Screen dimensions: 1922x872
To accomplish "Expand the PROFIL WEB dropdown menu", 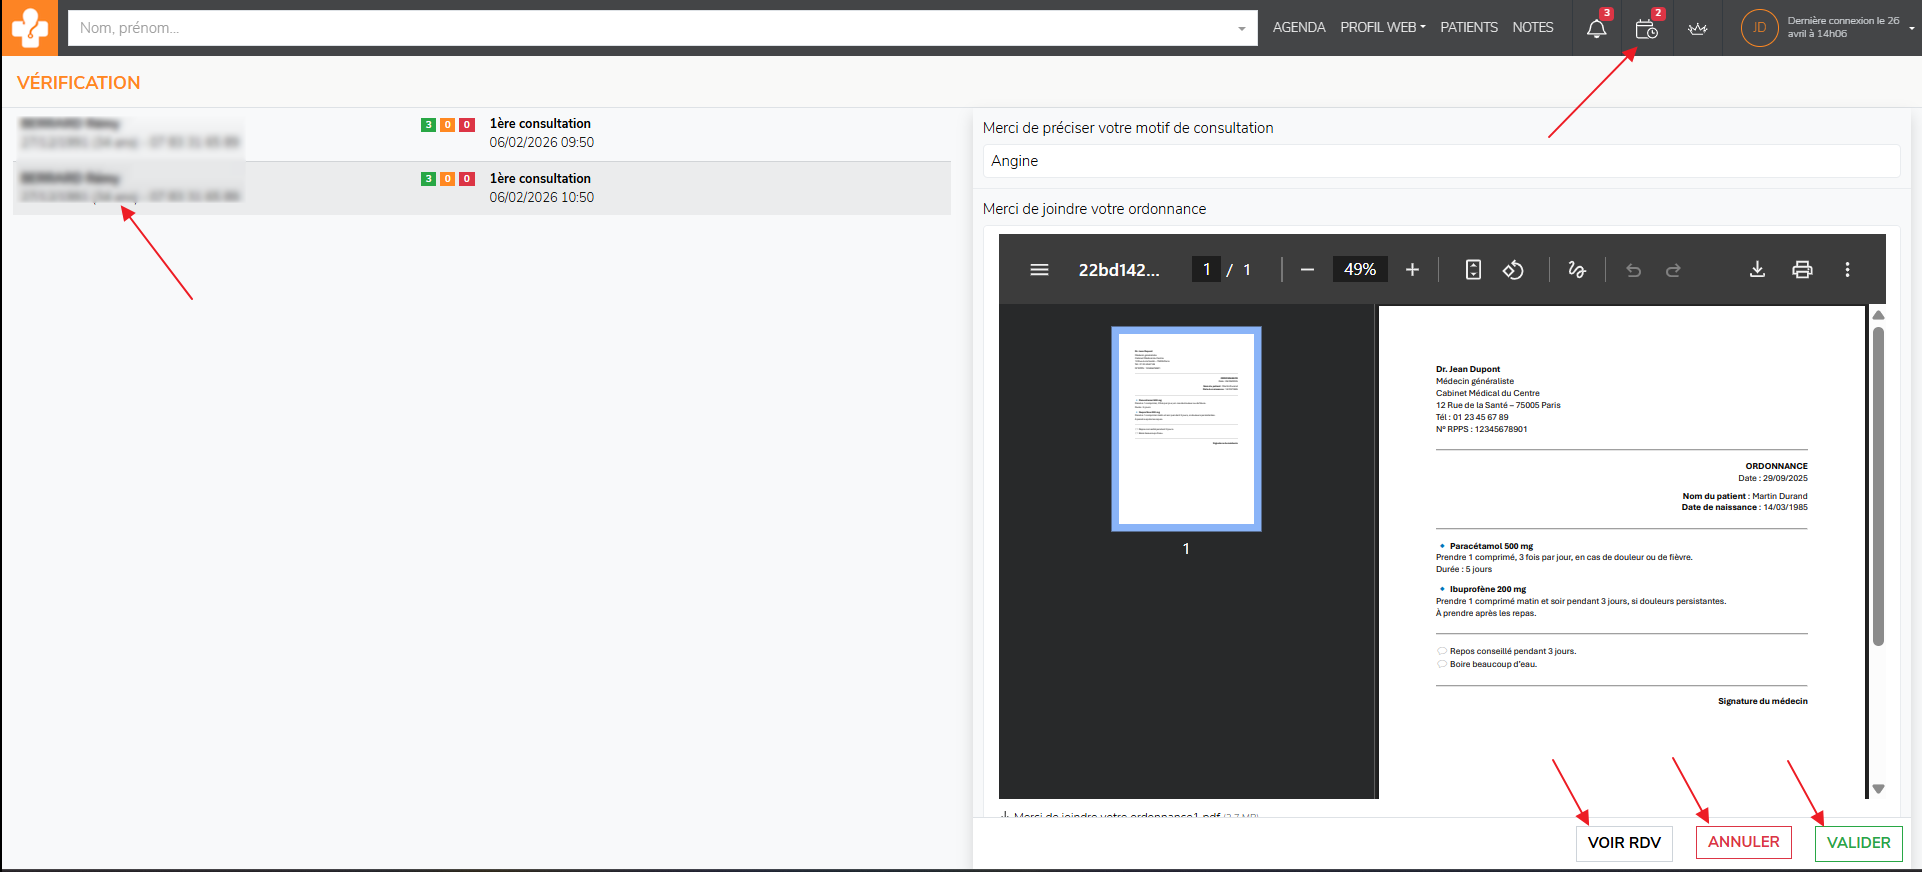I will coord(1382,28).
